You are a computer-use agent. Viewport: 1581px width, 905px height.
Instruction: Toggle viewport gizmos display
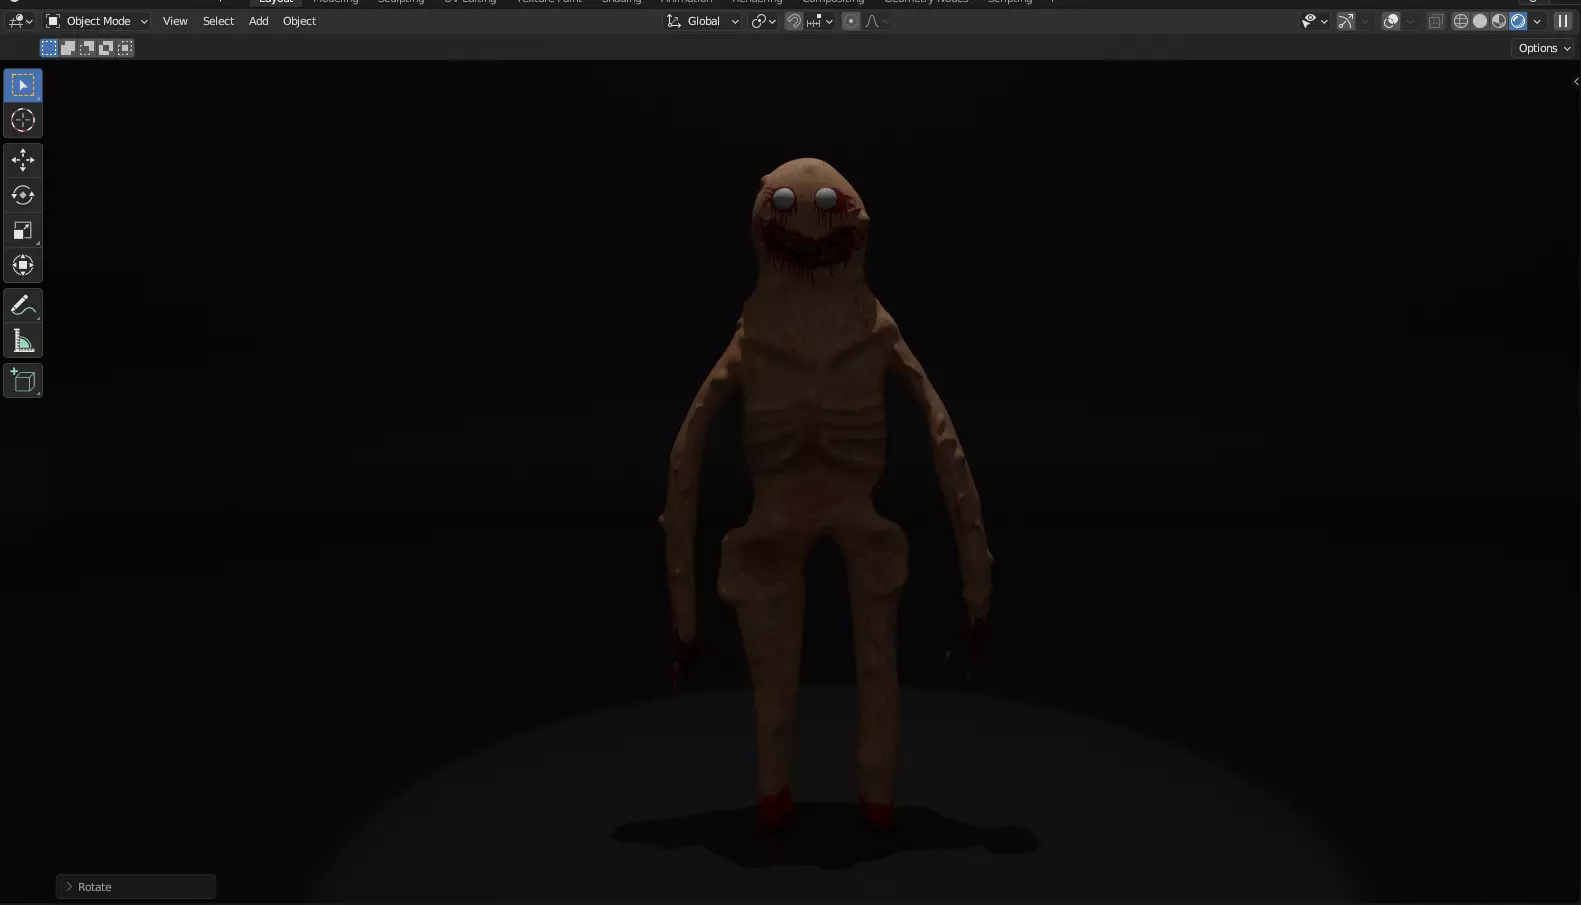[x=1346, y=21]
